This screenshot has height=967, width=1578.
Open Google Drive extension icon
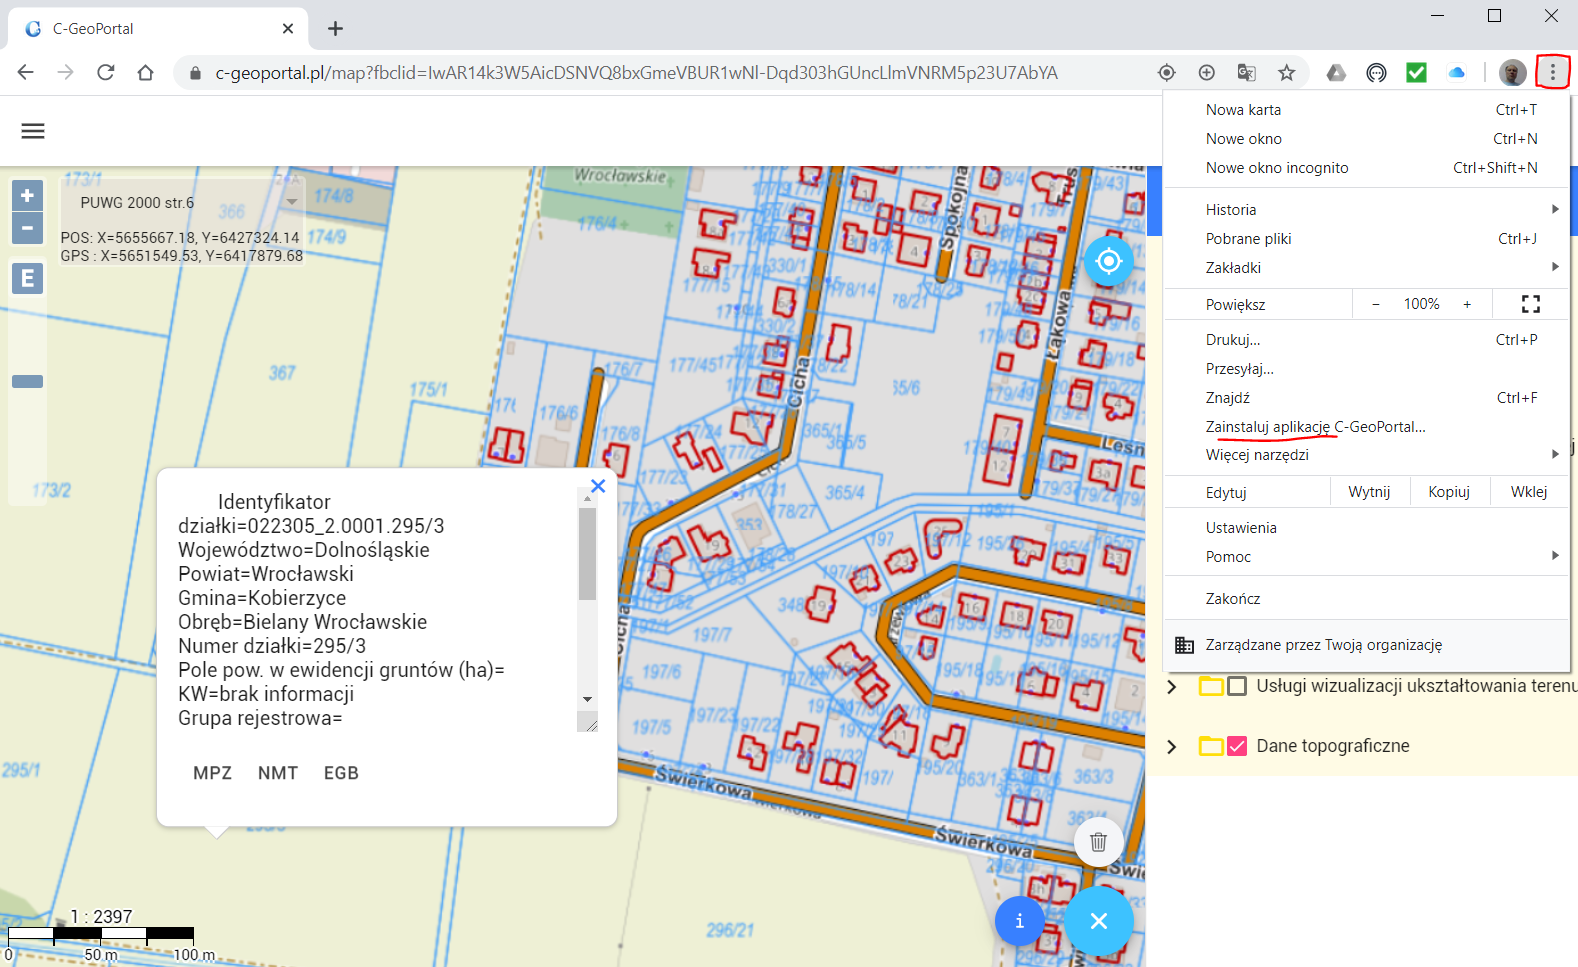click(1336, 72)
